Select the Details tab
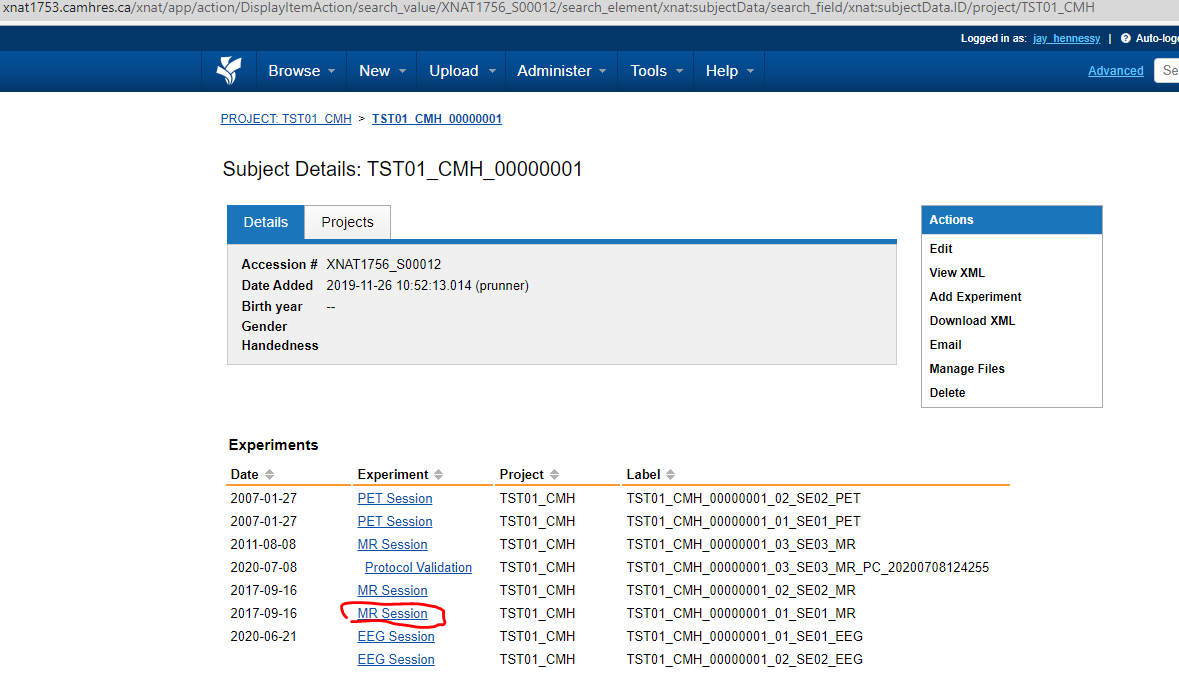 (266, 222)
